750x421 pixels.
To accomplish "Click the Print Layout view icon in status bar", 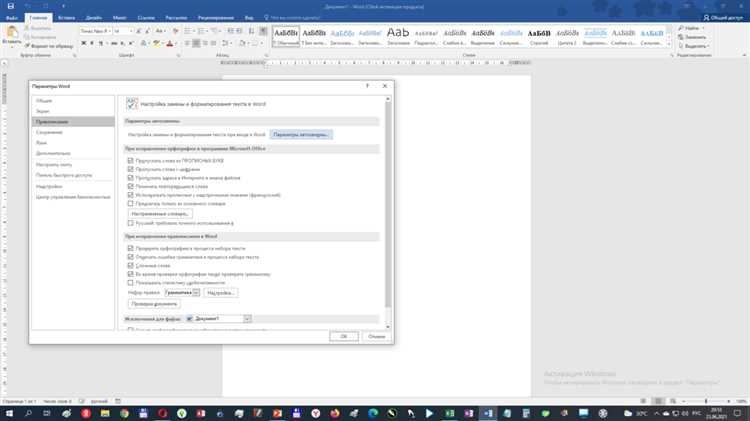I will pyautogui.click(x=658, y=401).
